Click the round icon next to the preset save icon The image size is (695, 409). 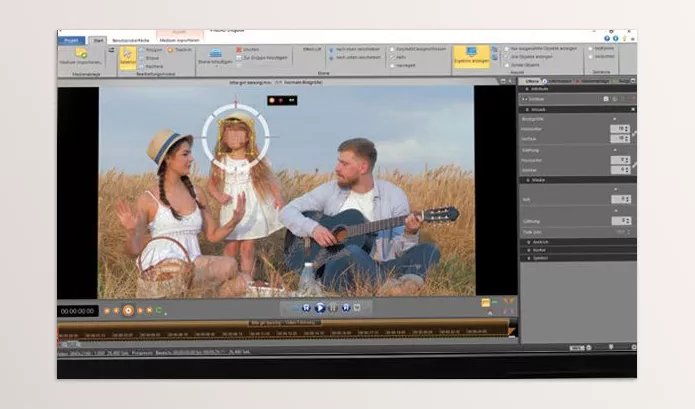(x=614, y=99)
